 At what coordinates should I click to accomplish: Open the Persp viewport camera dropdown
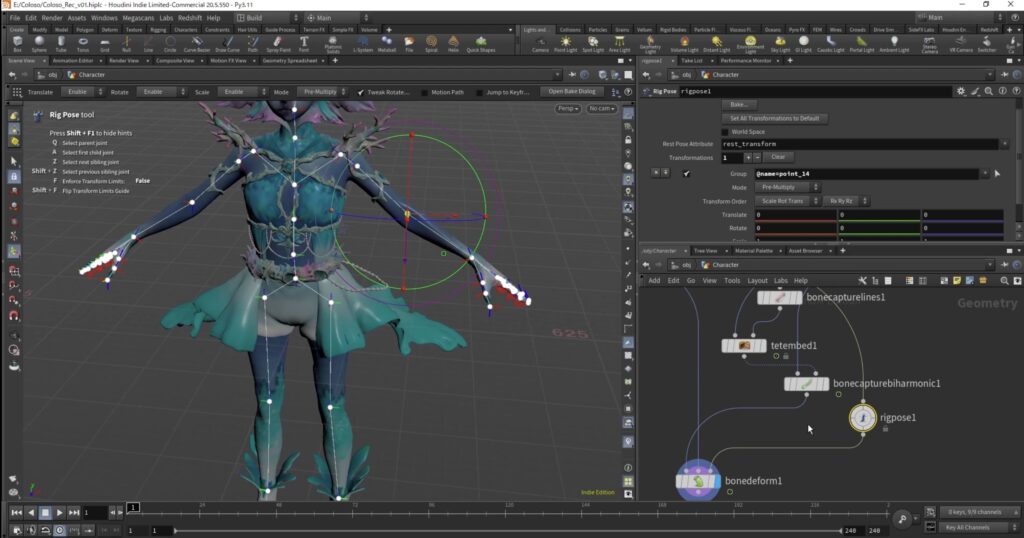568,108
